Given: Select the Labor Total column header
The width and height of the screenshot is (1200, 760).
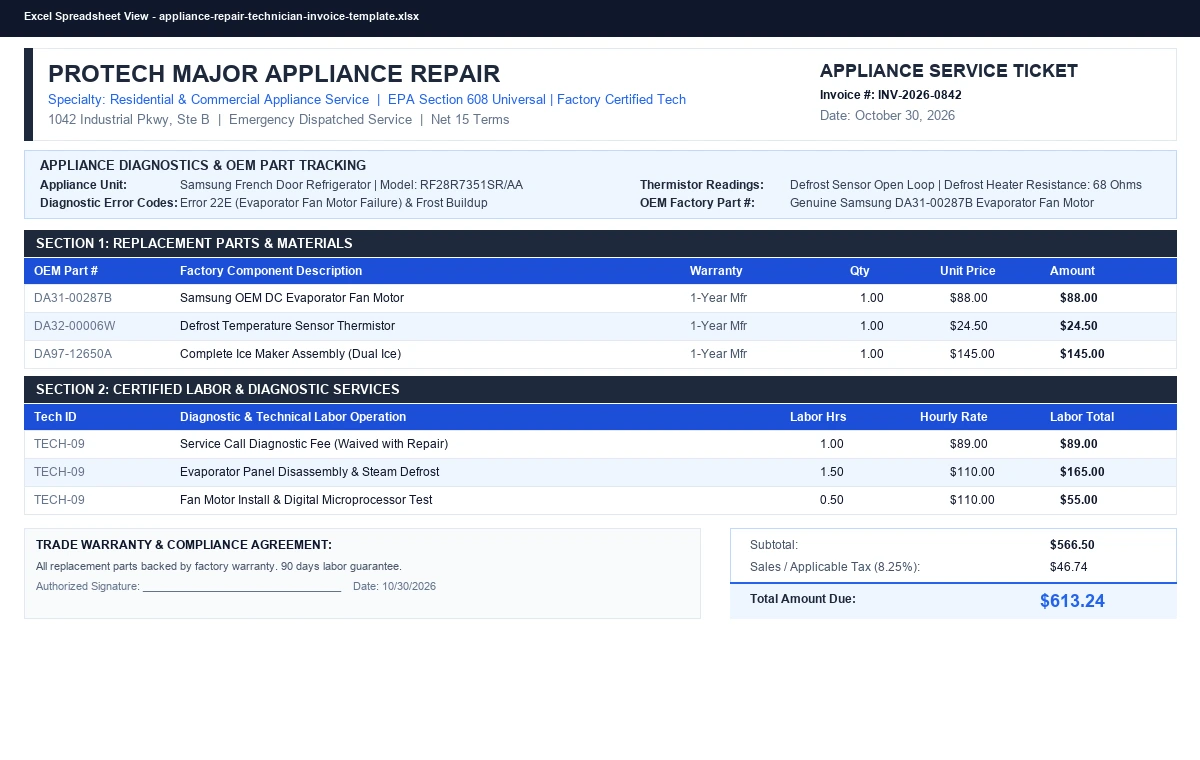Looking at the screenshot, I should pyautogui.click(x=1082, y=417).
